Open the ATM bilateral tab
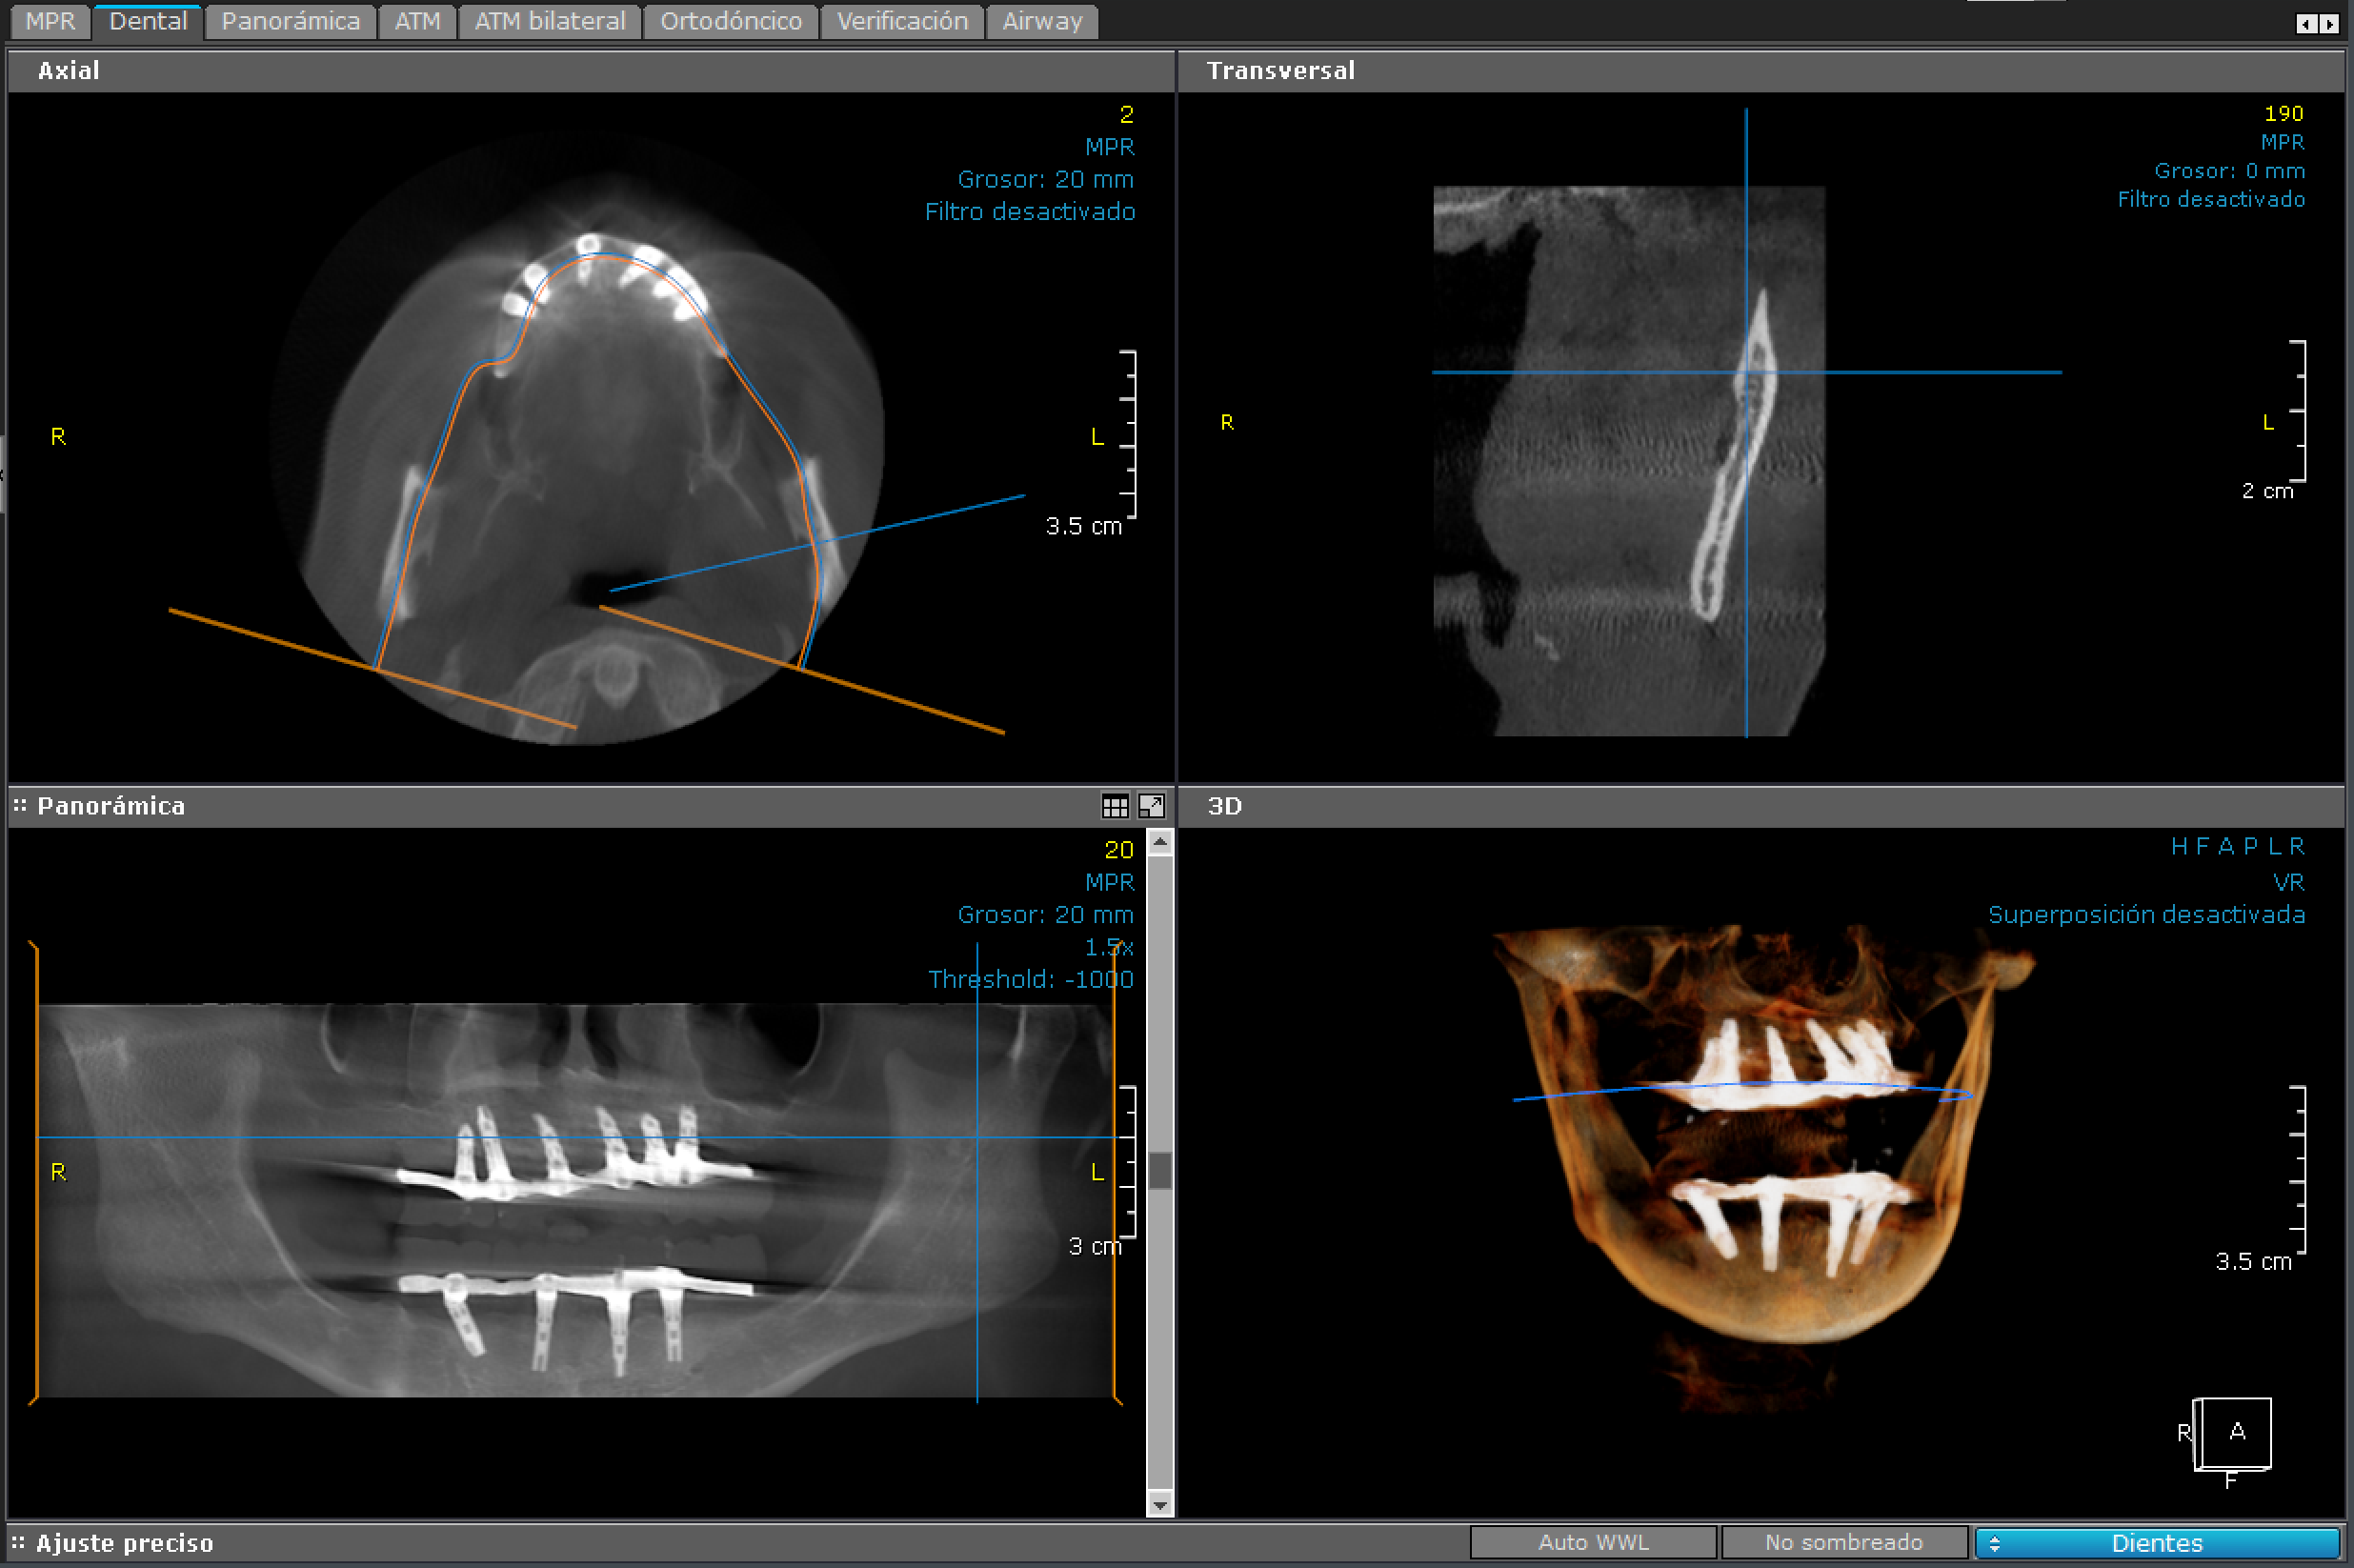This screenshot has width=2354, height=1568. 549,21
